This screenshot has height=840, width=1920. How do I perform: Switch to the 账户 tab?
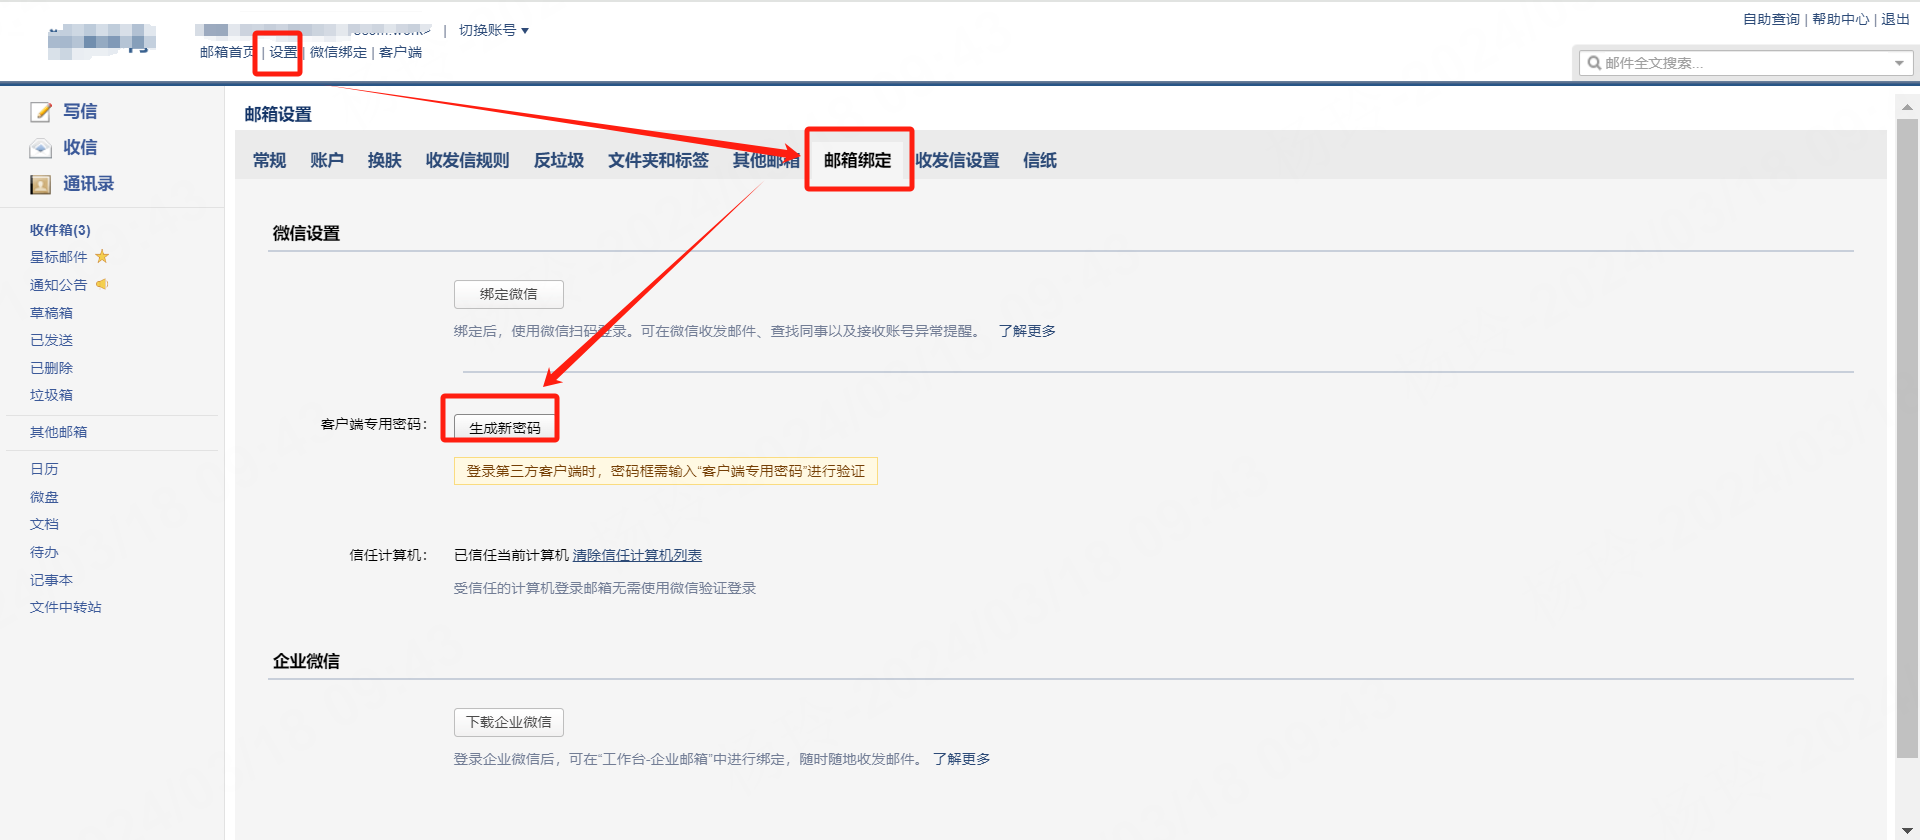point(327,160)
